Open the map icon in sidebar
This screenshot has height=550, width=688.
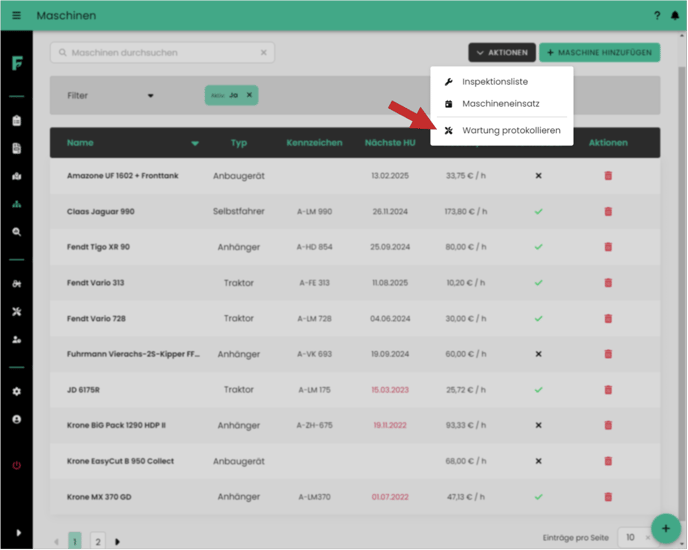click(x=17, y=176)
